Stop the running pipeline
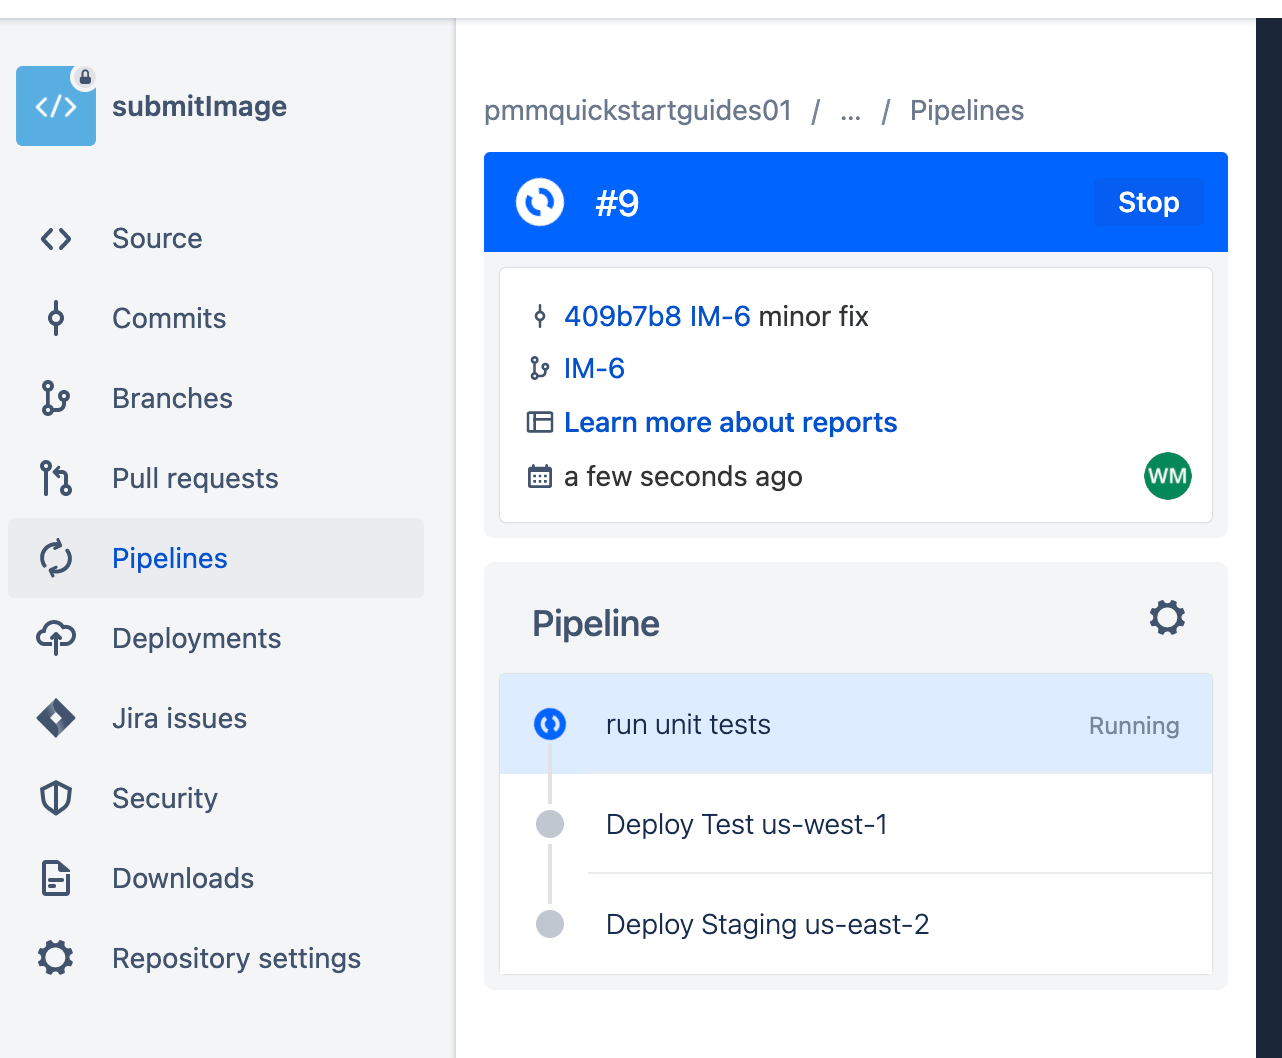This screenshot has width=1282, height=1058. pos(1147,202)
